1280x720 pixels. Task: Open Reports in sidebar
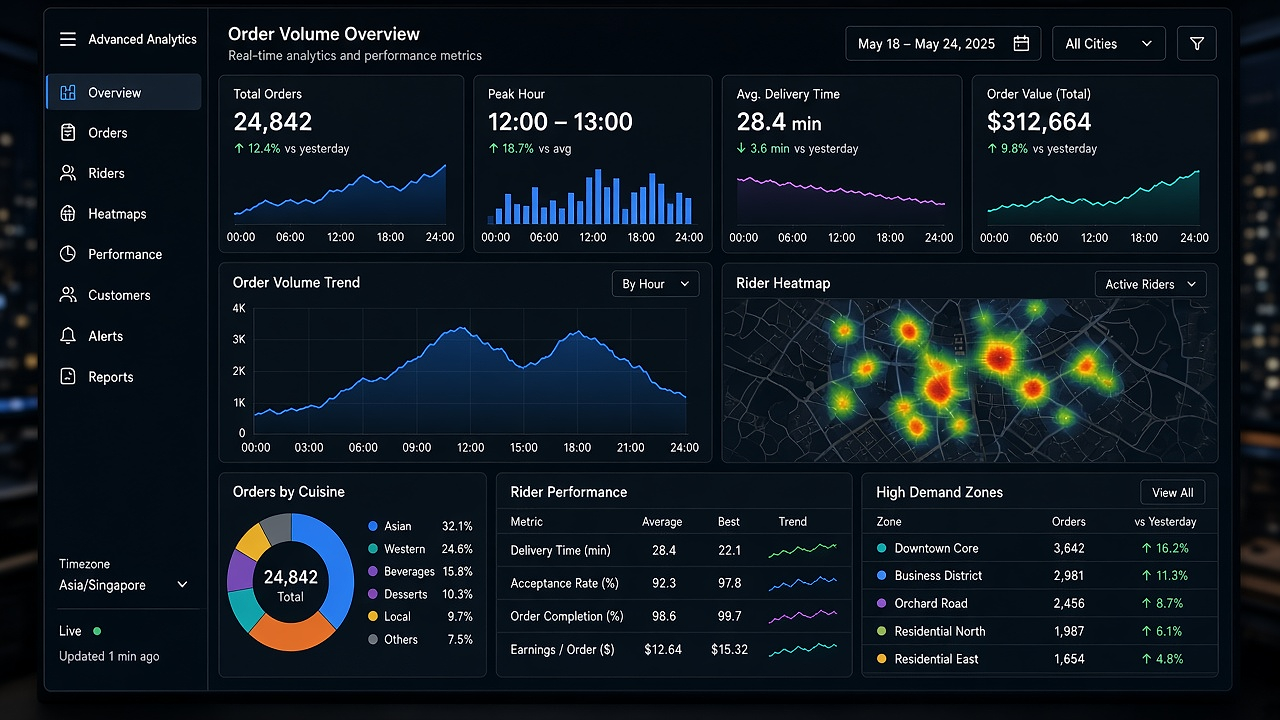124,377
